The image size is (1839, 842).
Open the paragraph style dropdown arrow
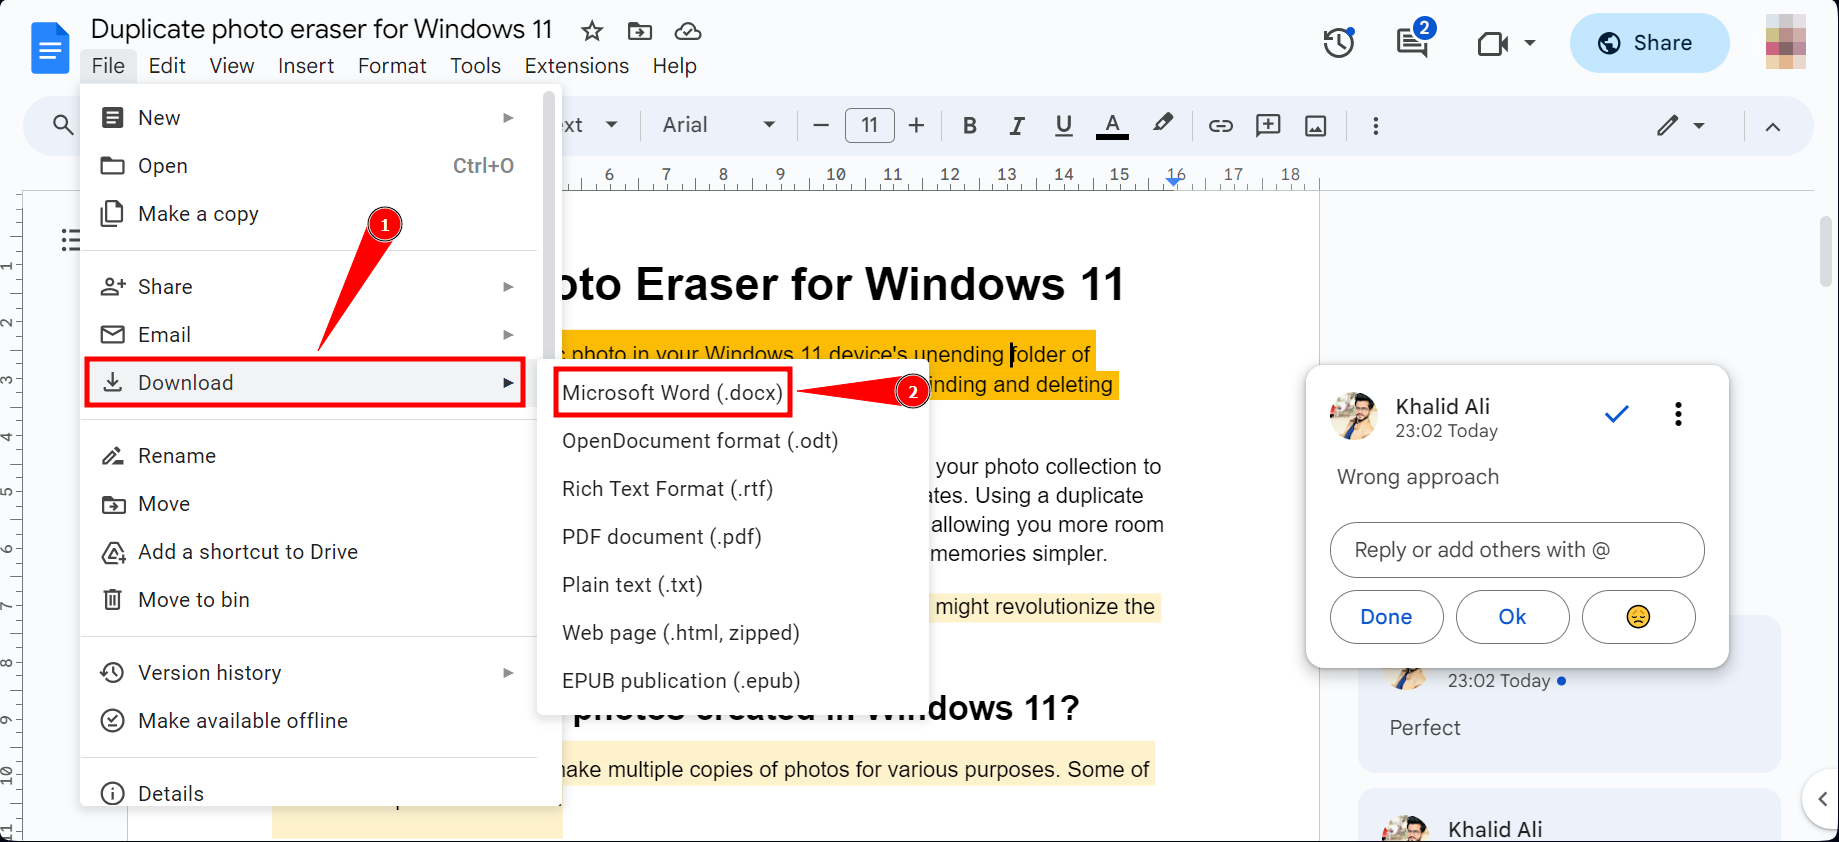[x=612, y=125]
